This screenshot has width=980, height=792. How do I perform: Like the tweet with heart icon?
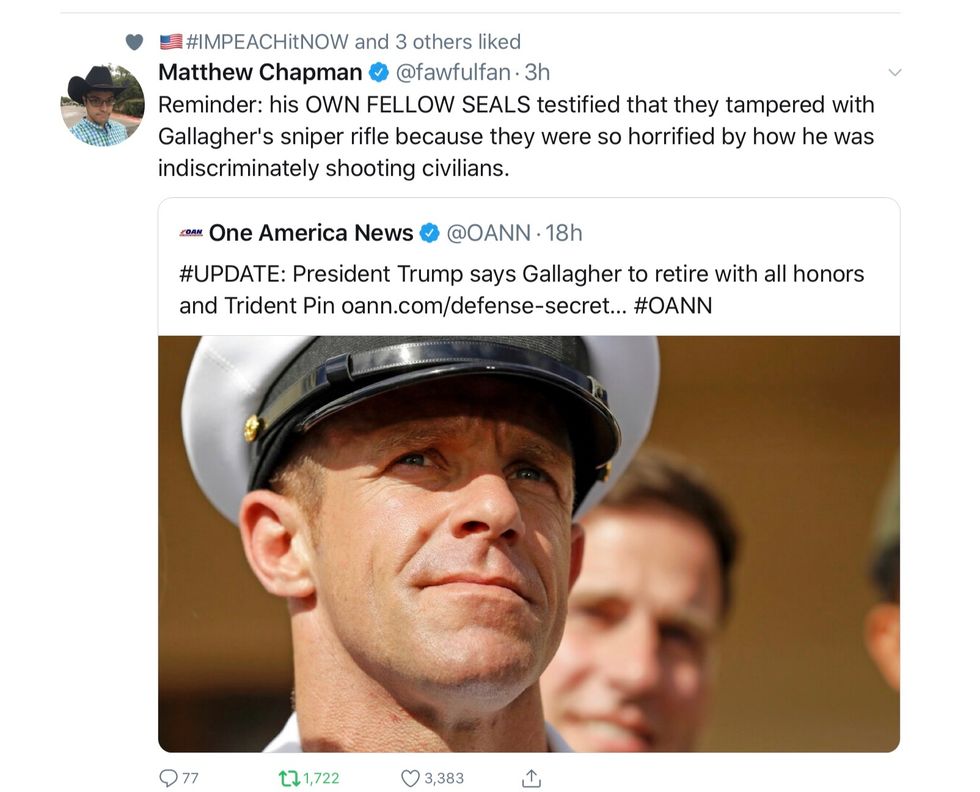[410, 777]
